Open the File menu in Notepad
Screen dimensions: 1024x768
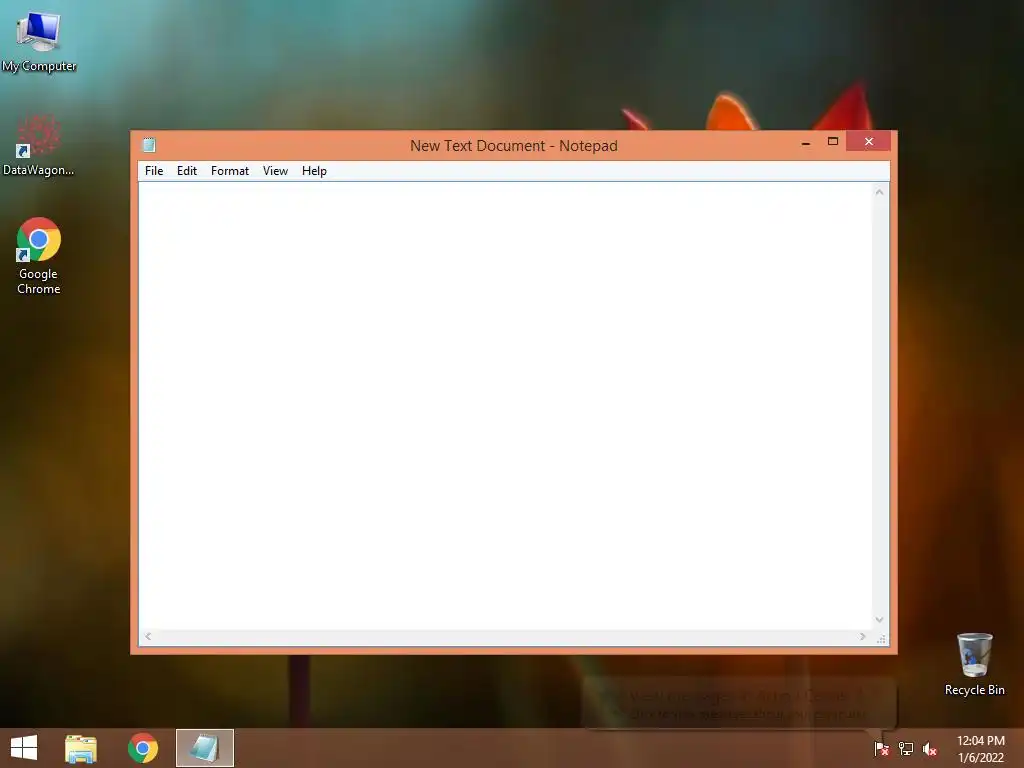[154, 171]
